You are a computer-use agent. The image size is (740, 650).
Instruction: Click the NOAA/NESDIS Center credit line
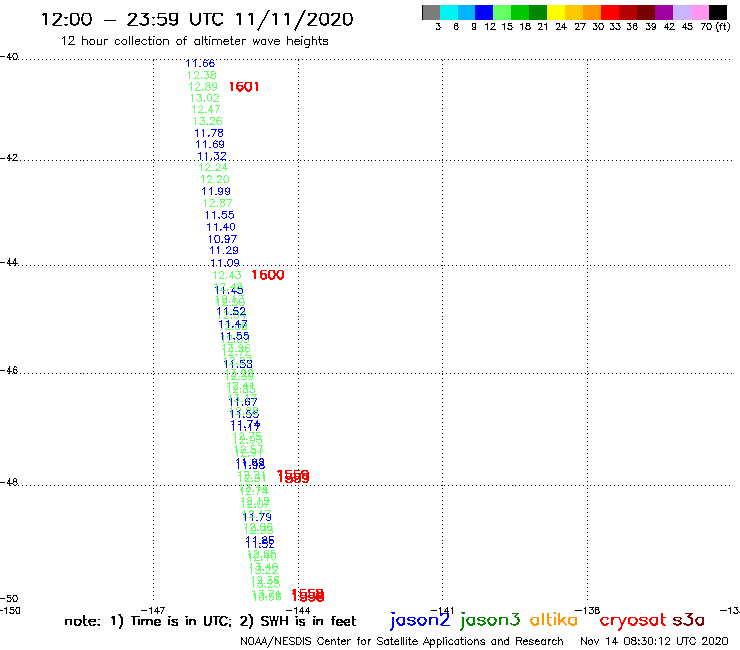402,642
